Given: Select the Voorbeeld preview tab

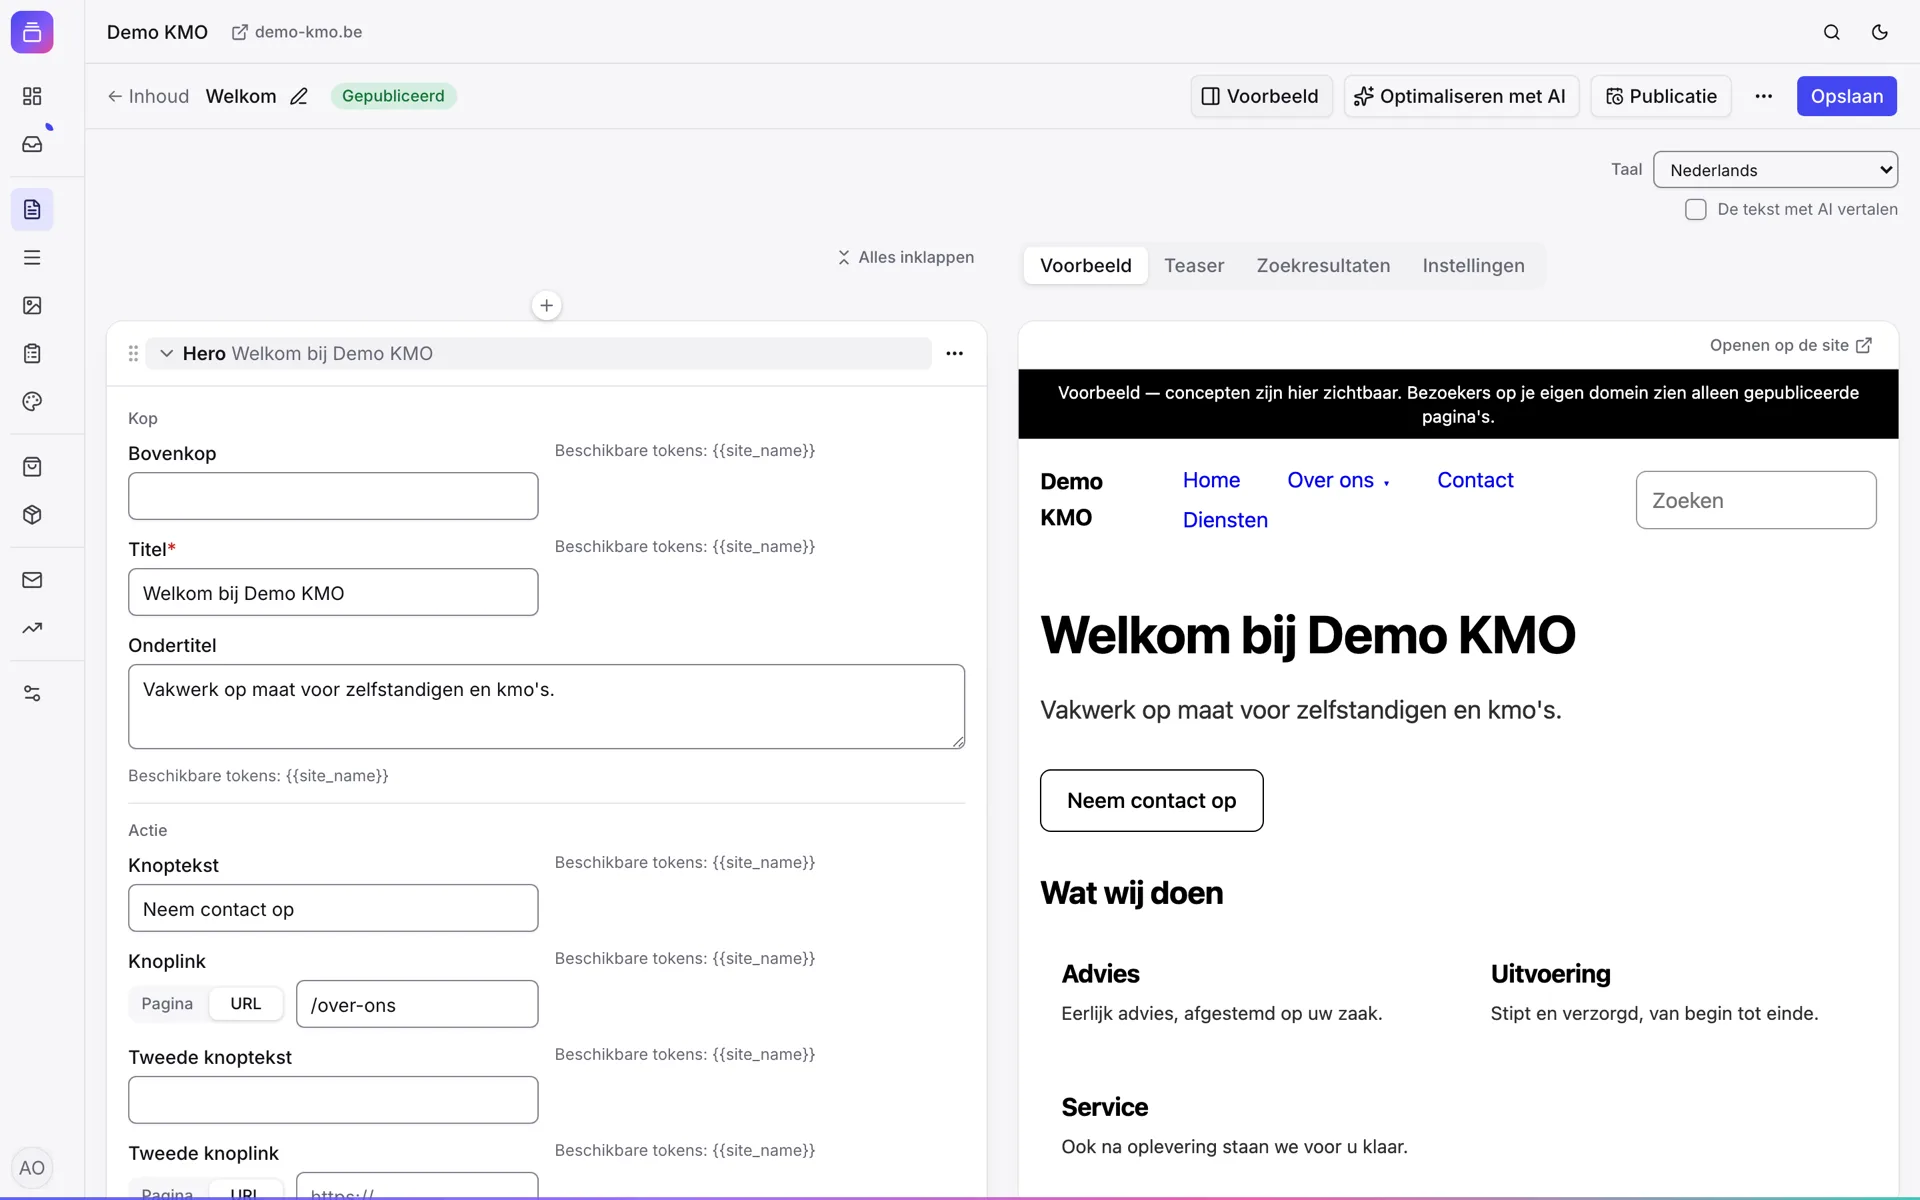Looking at the screenshot, I should (x=1085, y=265).
